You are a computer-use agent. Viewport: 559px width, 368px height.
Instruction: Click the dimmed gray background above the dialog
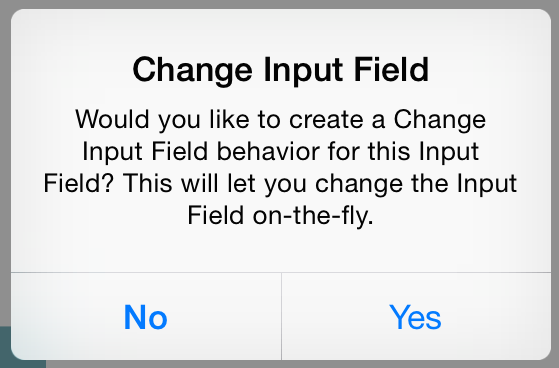(x=280, y=4)
